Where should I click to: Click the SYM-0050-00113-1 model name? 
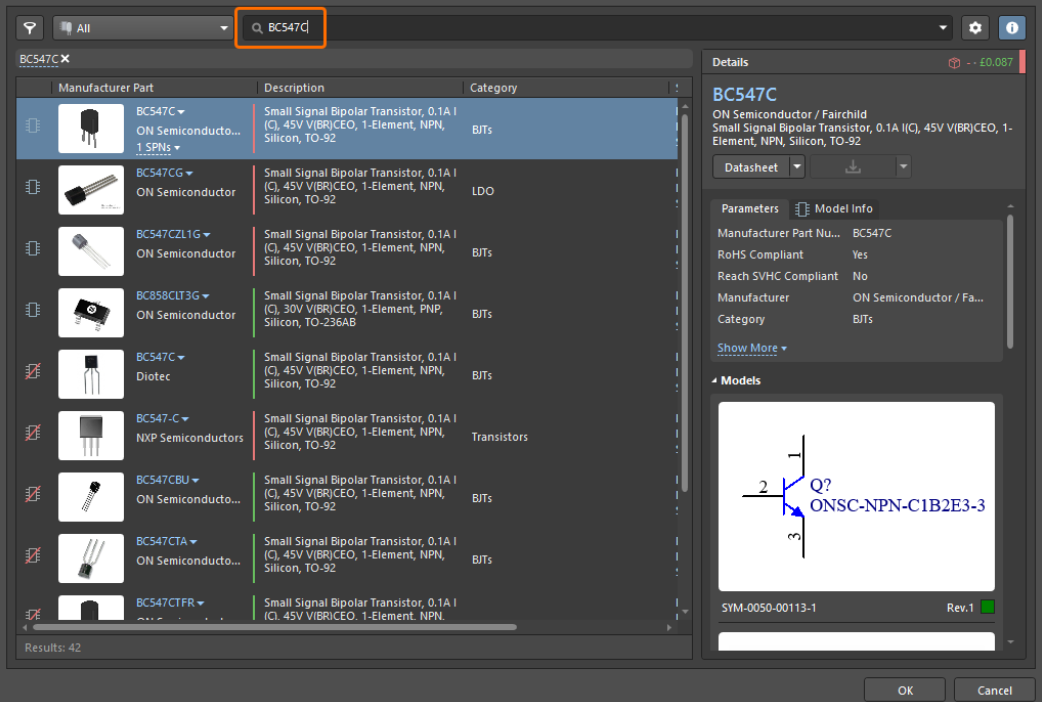point(769,608)
